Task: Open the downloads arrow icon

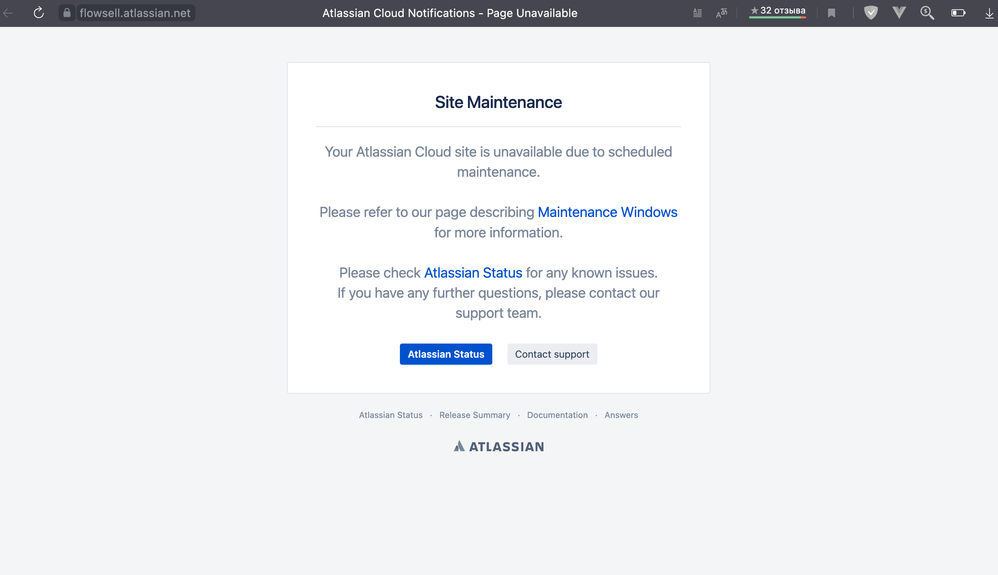Action: tap(989, 13)
